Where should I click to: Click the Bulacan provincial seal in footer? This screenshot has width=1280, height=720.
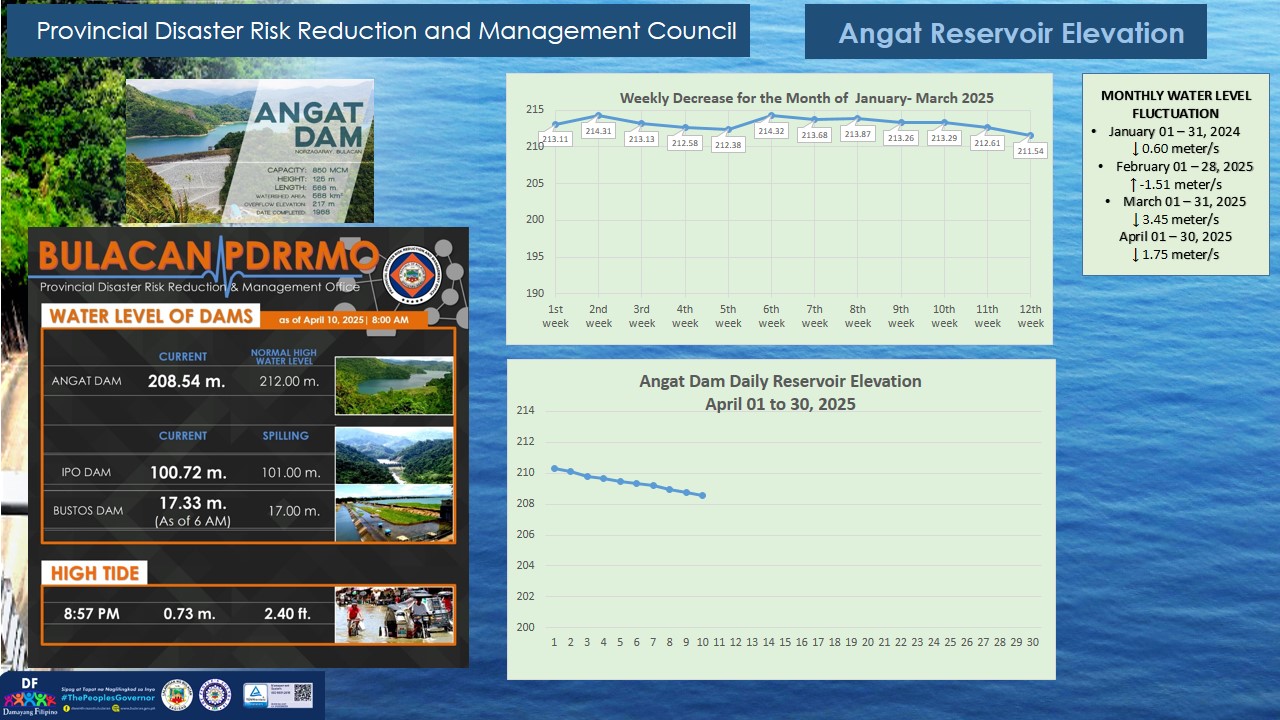point(177,695)
